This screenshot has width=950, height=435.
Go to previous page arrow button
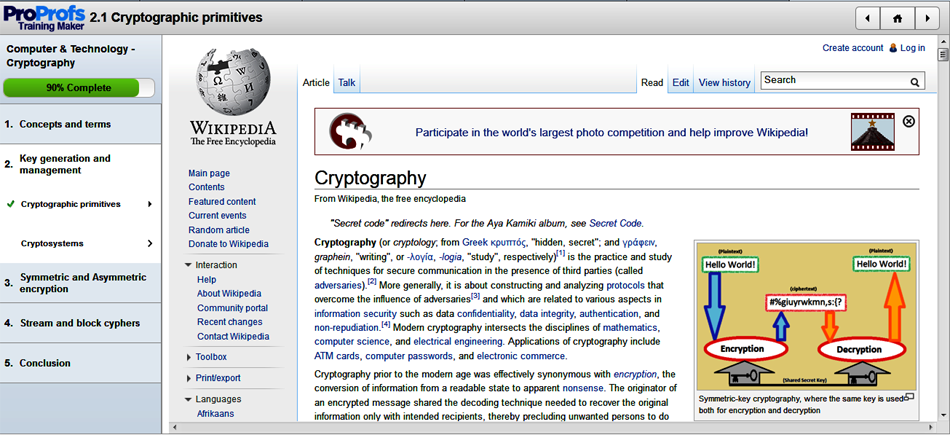point(868,18)
